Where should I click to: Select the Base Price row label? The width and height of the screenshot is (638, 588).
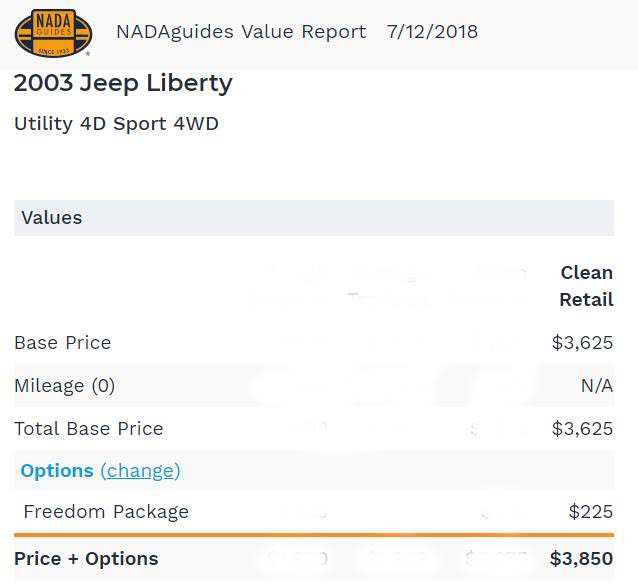62,342
